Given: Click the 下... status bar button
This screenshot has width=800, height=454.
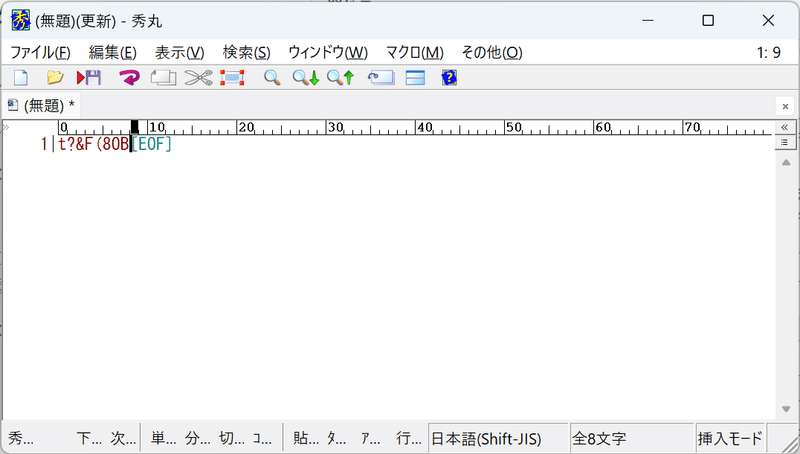Looking at the screenshot, I should pos(90,438).
